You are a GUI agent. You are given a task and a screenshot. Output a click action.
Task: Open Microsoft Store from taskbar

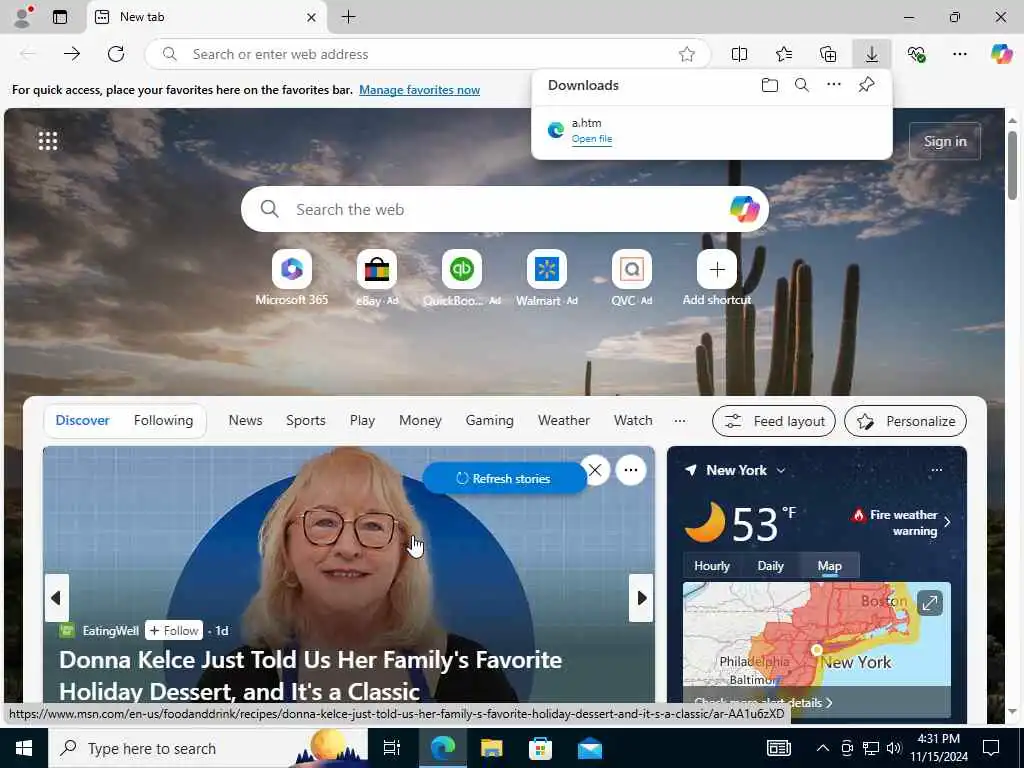pos(540,748)
